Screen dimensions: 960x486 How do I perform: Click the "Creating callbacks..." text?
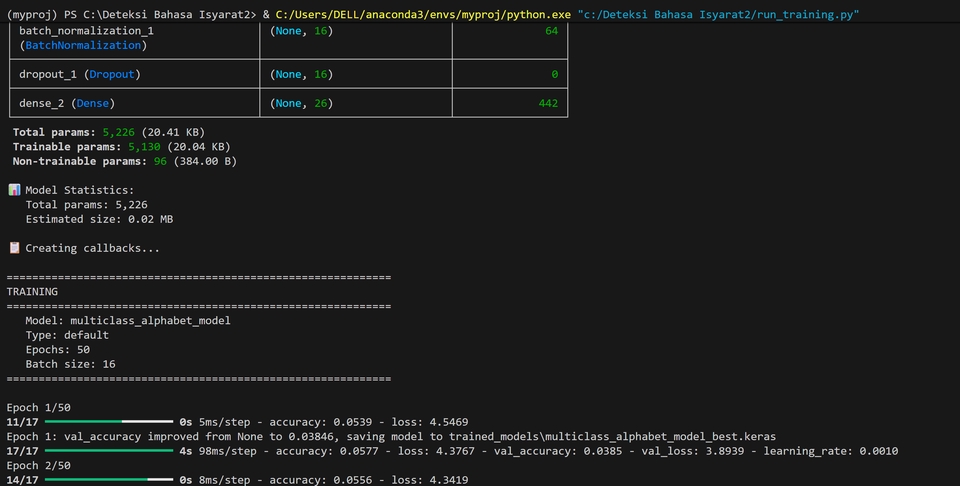(x=92, y=248)
